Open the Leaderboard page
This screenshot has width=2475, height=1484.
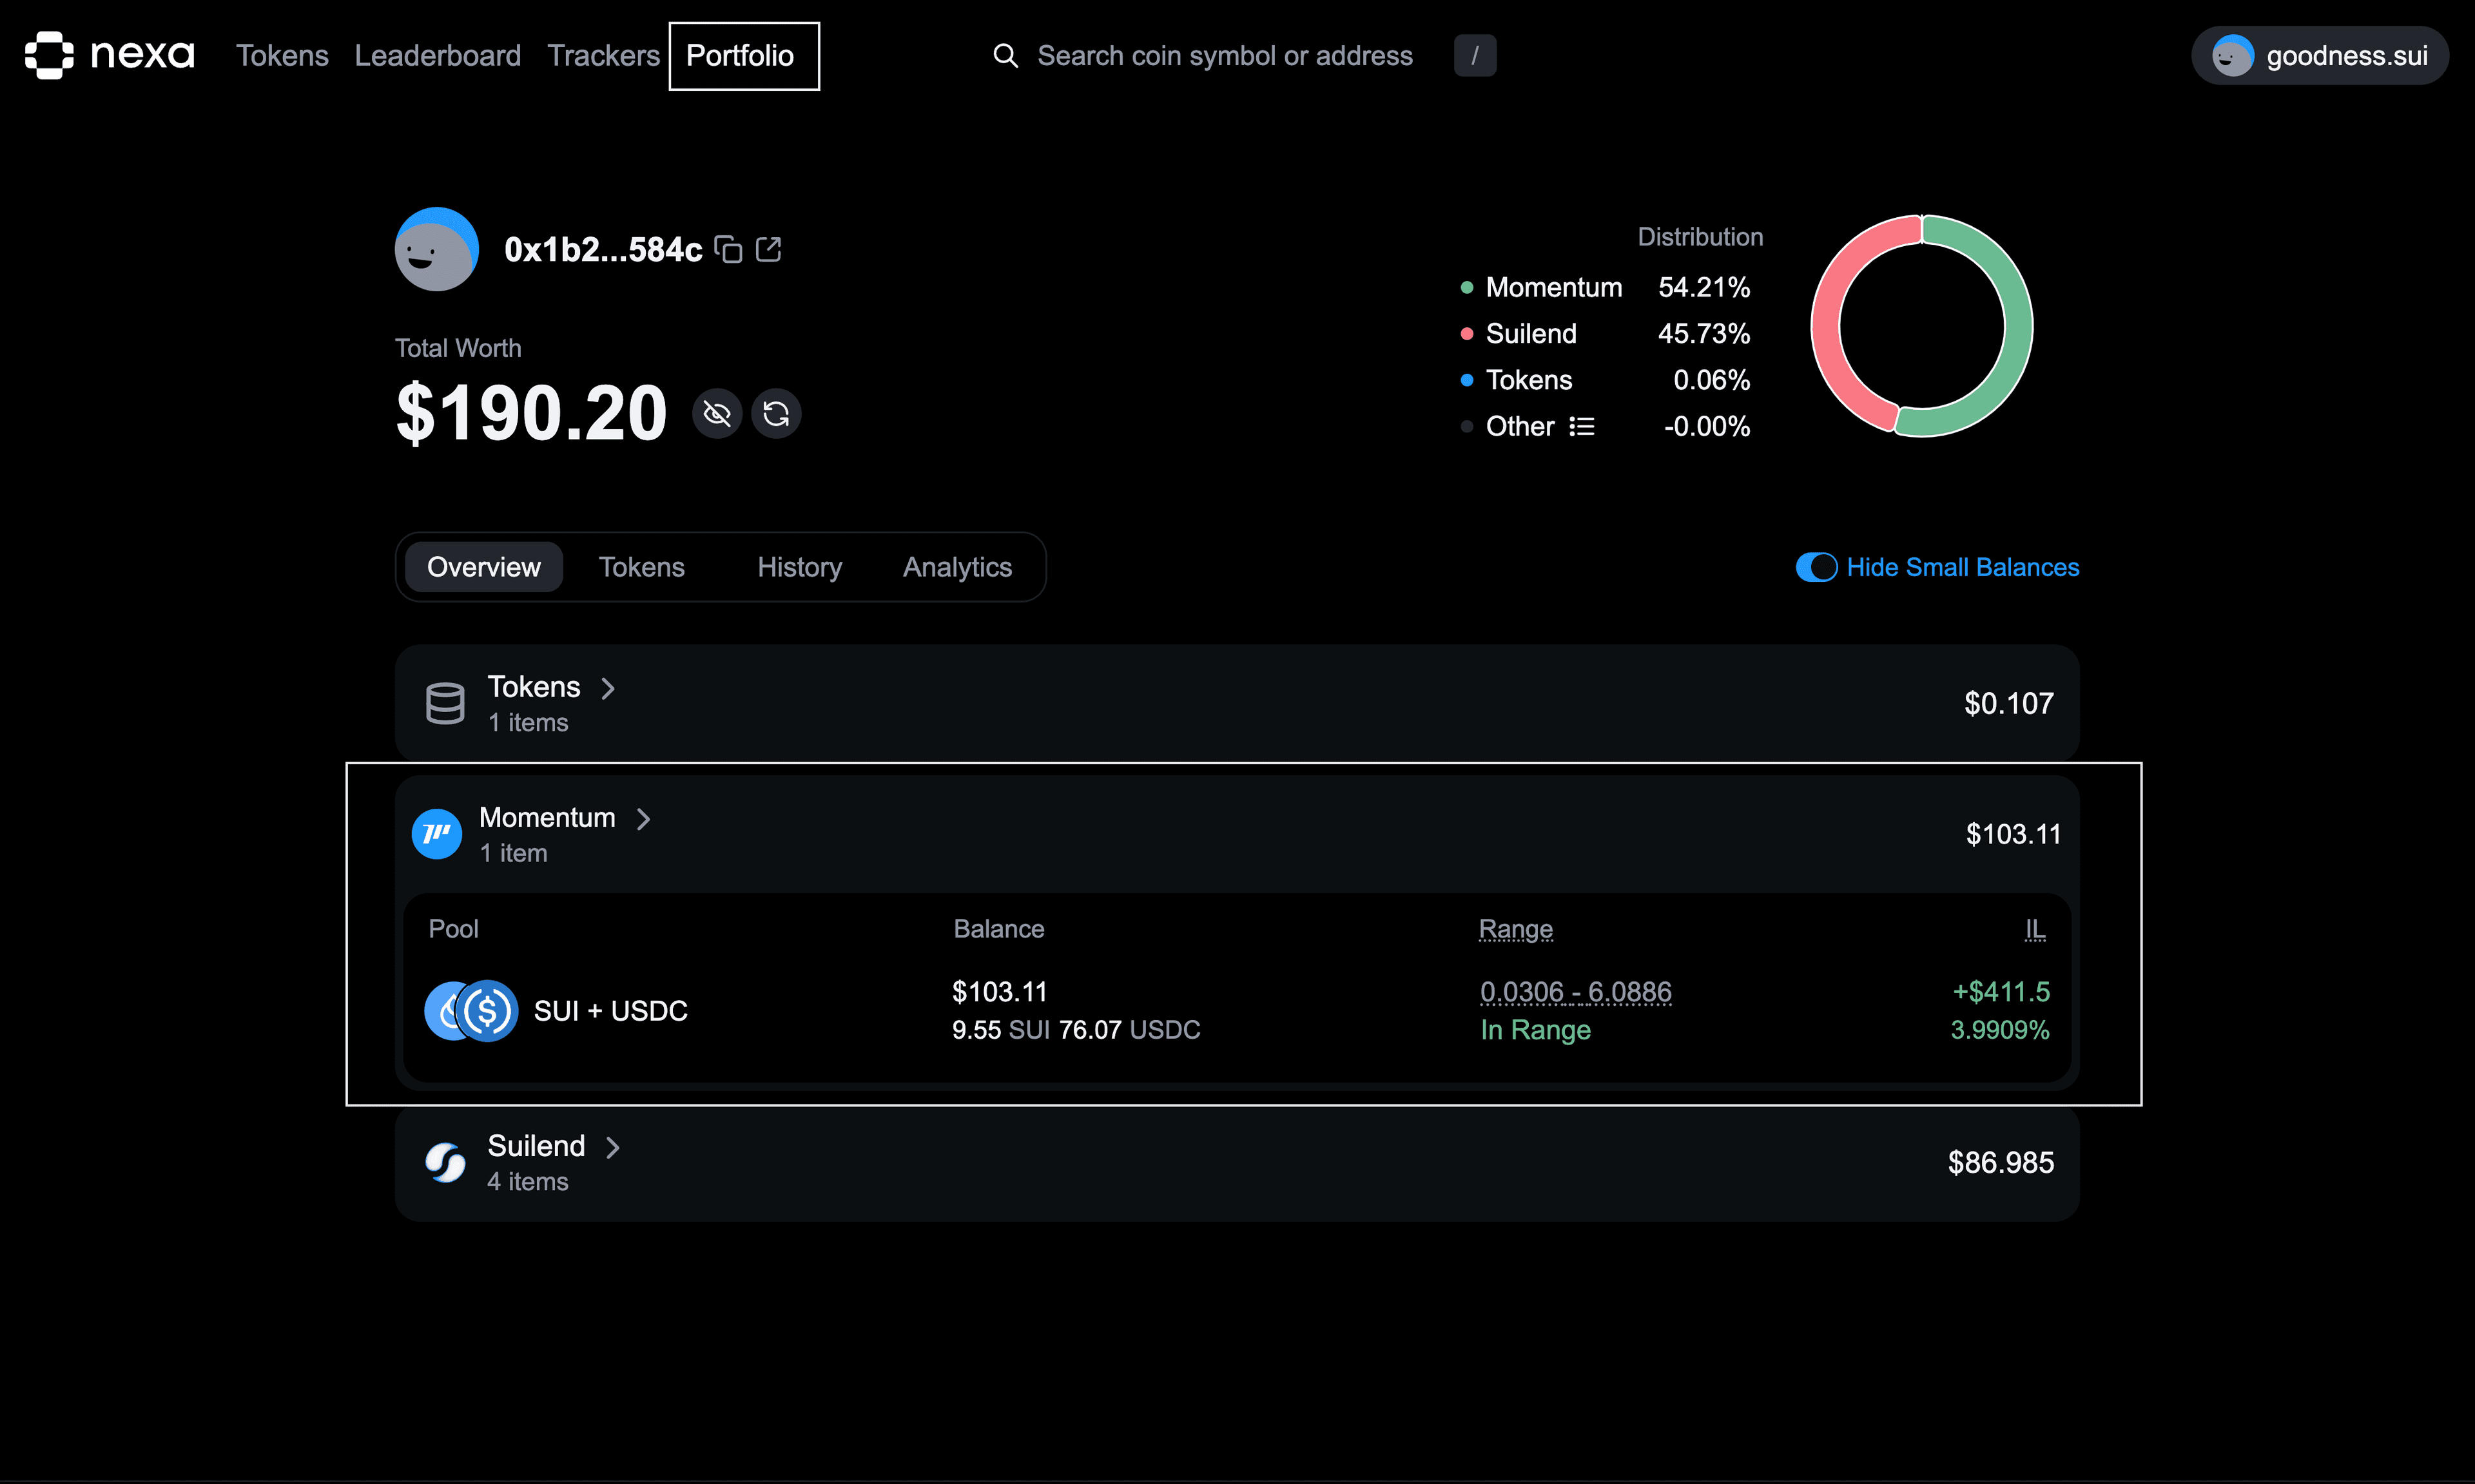[437, 55]
